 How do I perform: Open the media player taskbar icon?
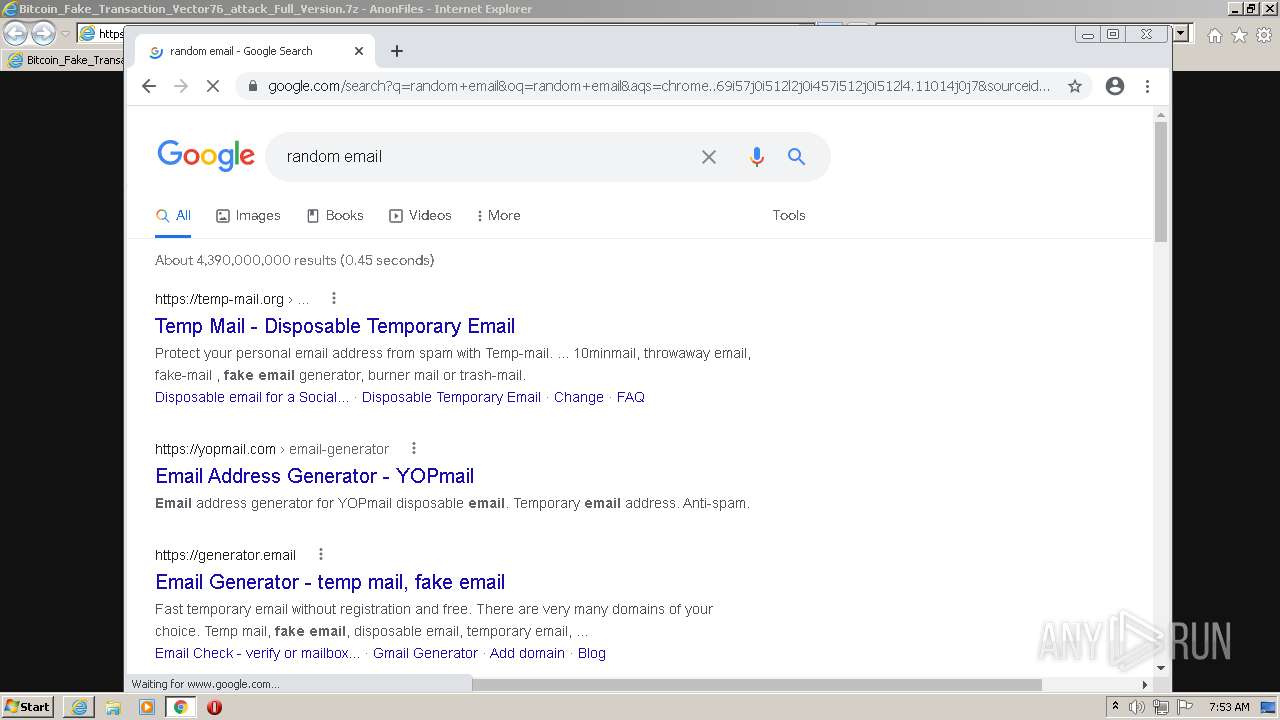[147, 707]
